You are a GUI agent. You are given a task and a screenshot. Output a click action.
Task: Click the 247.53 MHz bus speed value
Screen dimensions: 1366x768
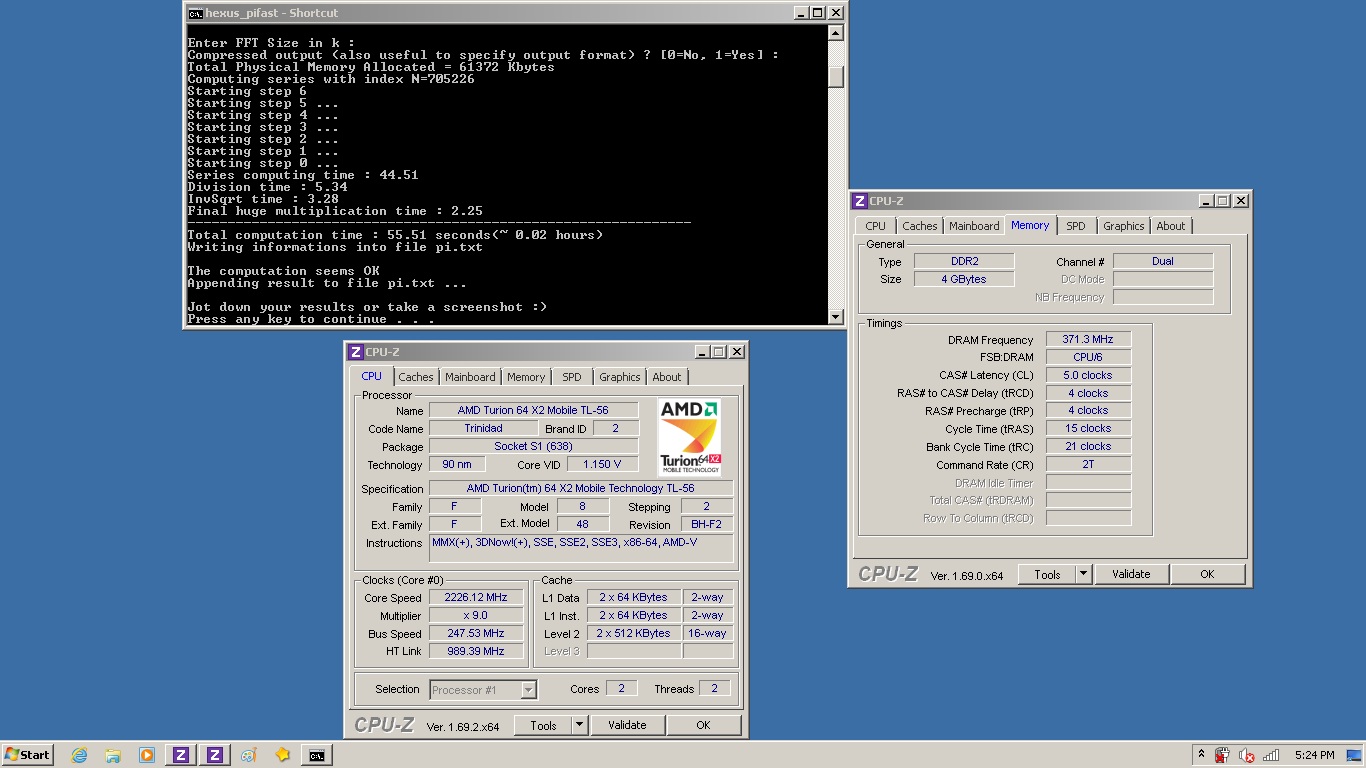[476, 633]
